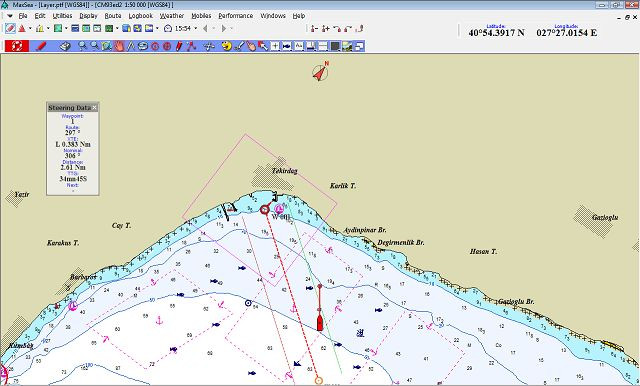This screenshot has height=386, width=640.
Task: Click the Steering Data panel title
Action: pos(69,108)
